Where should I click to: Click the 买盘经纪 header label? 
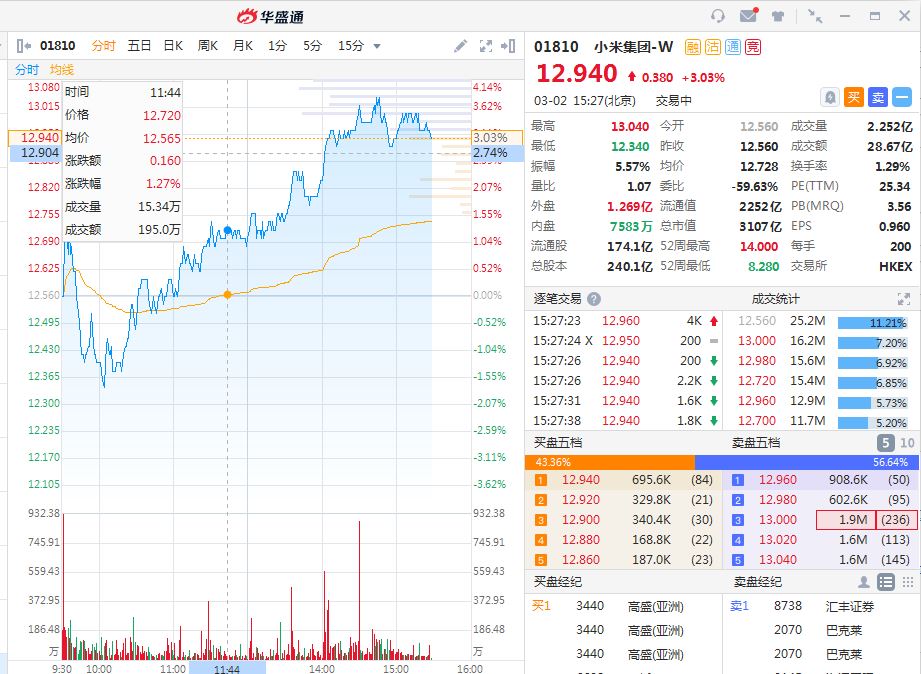pyautogui.click(x=557, y=582)
